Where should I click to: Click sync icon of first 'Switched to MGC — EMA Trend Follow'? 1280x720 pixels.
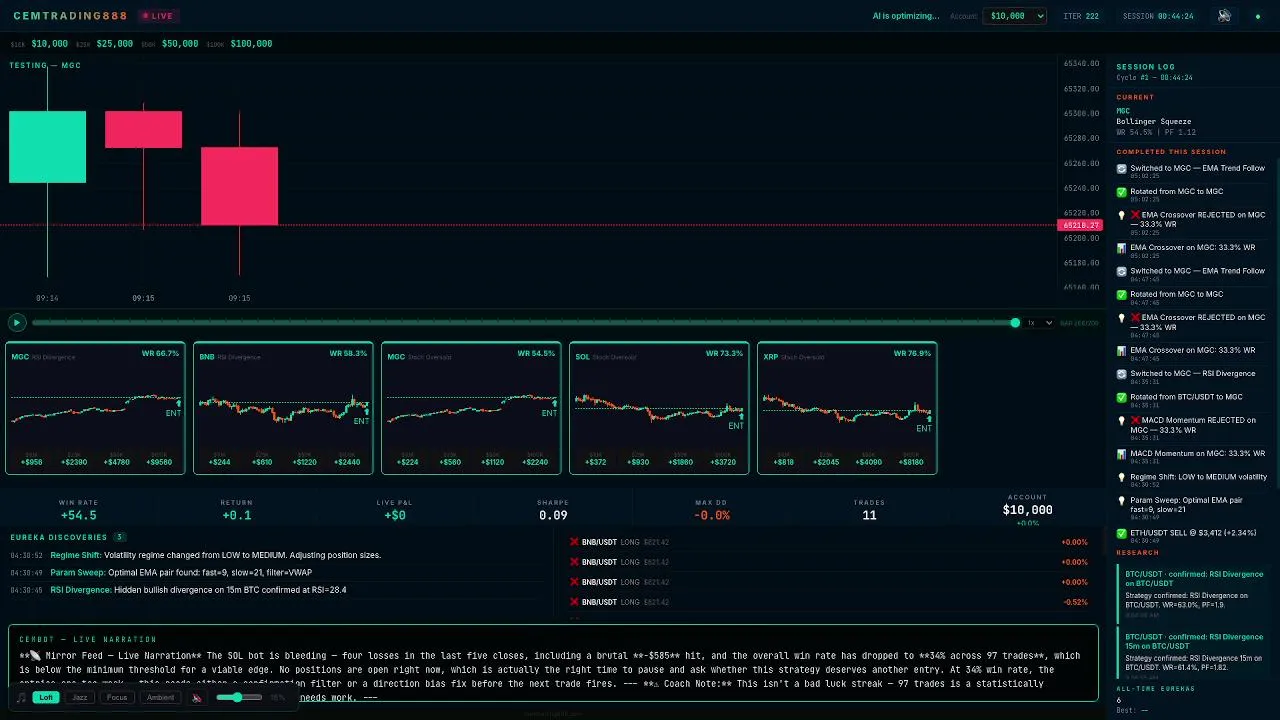click(1122, 169)
